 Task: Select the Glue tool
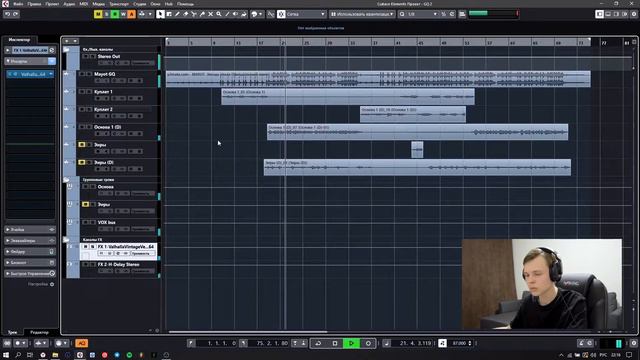point(202,14)
